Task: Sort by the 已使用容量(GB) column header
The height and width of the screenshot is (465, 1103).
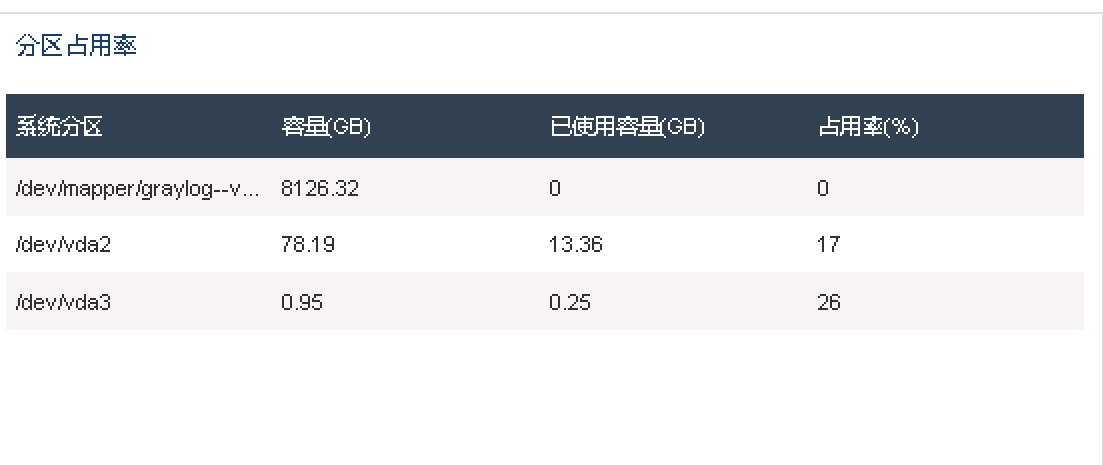Action: tap(628, 127)
